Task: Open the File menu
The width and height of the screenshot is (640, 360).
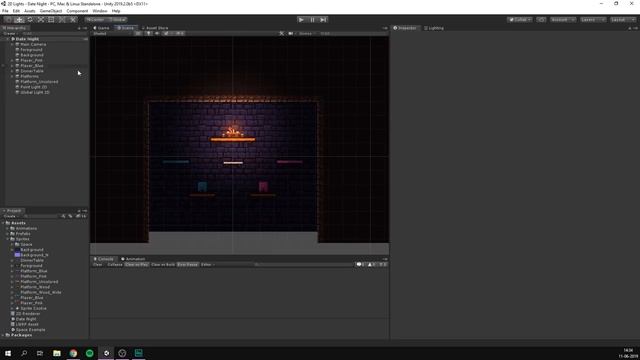Action: point(5,11)
